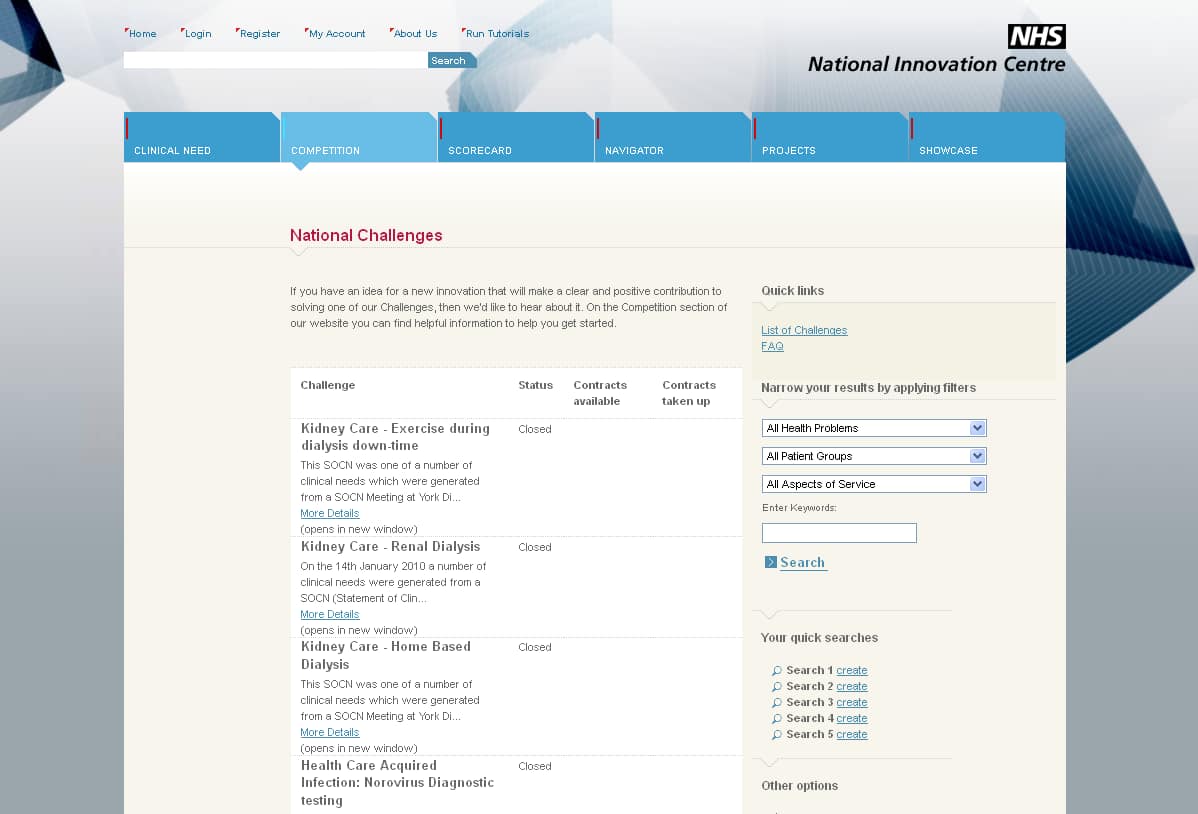Click Register in the top menu
This screenshot has width=1198, height=814.
click(259, 34)
